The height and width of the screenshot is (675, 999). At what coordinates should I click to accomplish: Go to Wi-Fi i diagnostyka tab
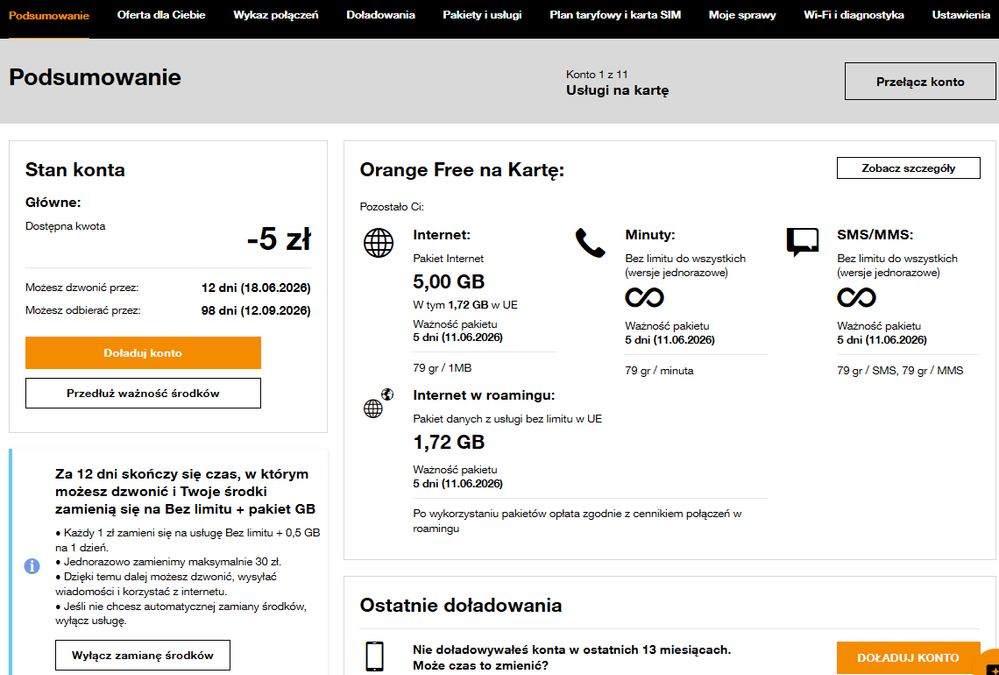(x=854, y=15)
